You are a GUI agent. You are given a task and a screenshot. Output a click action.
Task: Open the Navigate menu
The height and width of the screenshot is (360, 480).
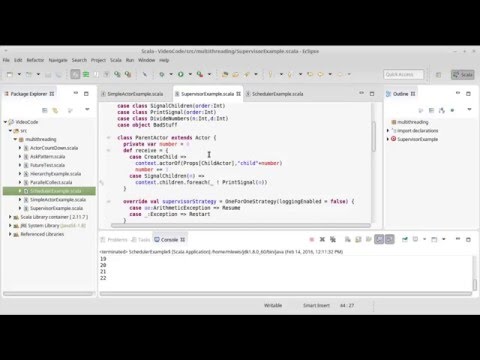pyautogui.click(x=58, y=60)
